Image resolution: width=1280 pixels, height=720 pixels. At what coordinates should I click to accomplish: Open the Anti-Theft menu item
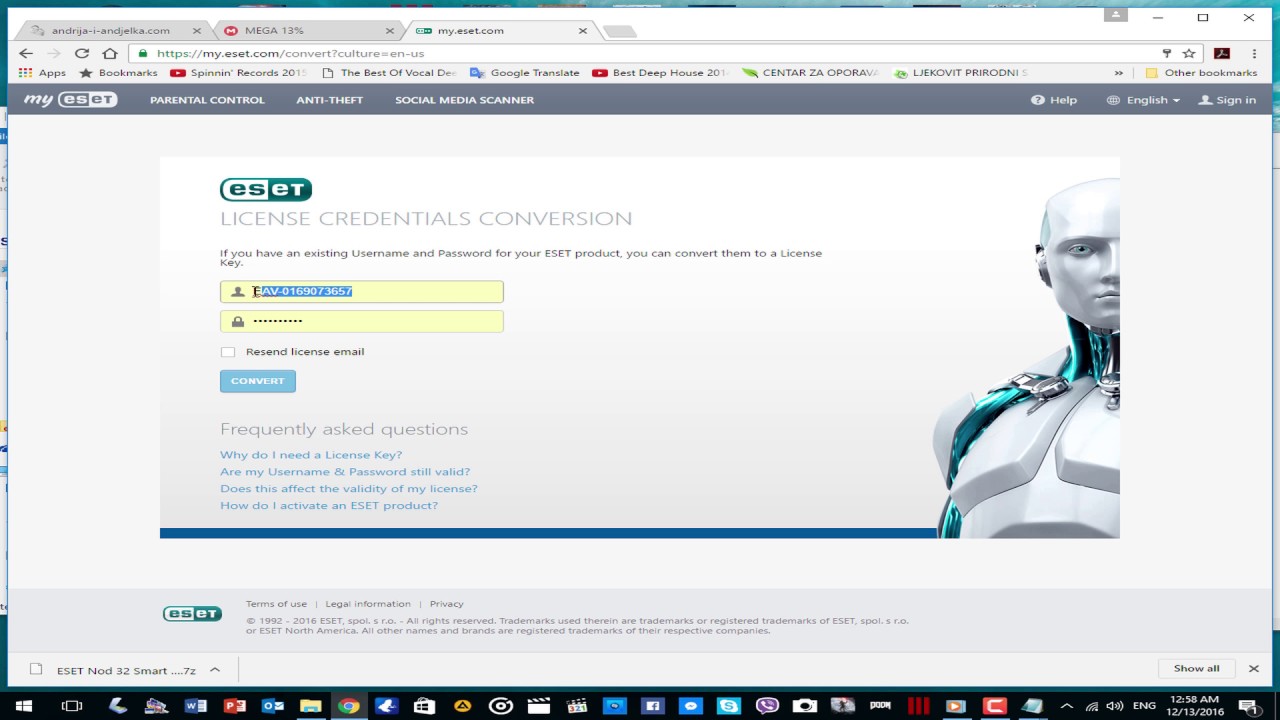click(x=329, y=100)
